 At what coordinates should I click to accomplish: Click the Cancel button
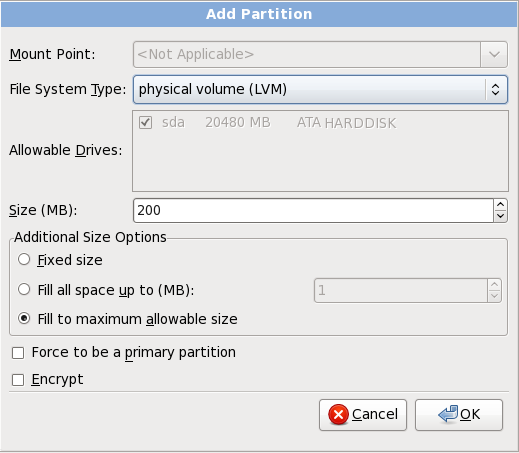363,415
